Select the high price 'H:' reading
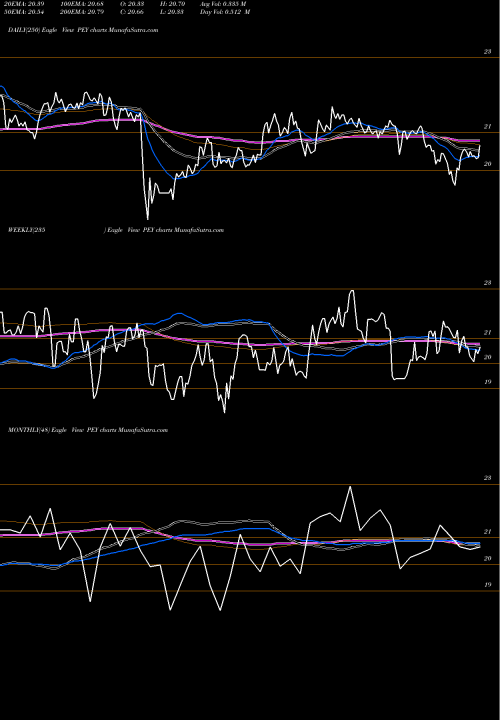The width and height of the screenshot is (500, 720). (172, 4)
